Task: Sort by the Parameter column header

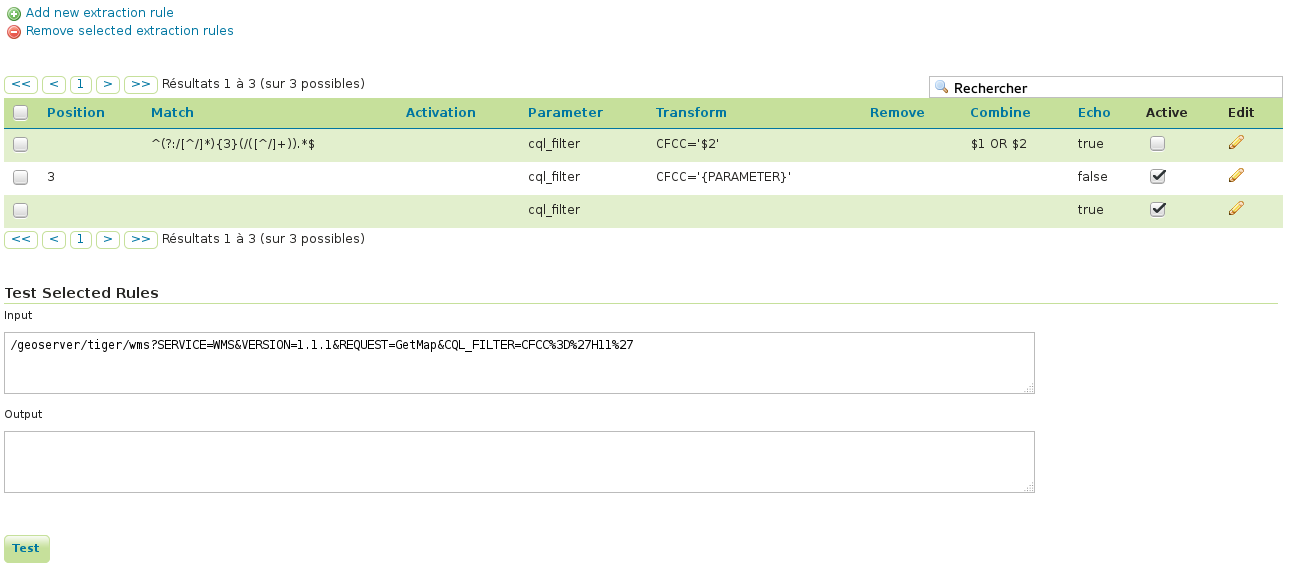Action: click(565, 112)
